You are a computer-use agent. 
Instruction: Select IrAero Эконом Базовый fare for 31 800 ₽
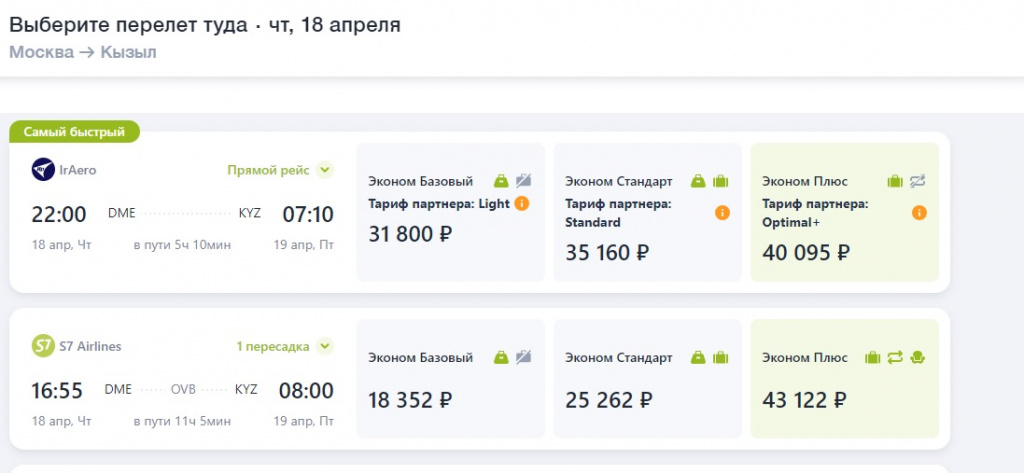tap(451, 212)
